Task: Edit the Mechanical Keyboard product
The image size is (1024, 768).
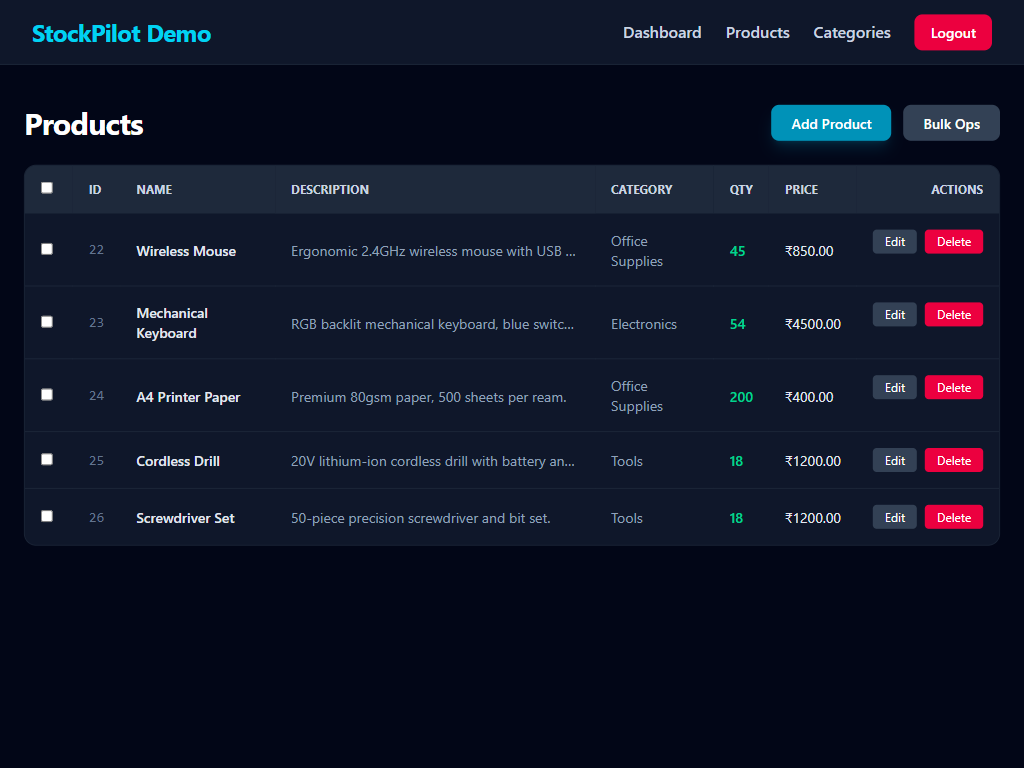Action: 895,315
